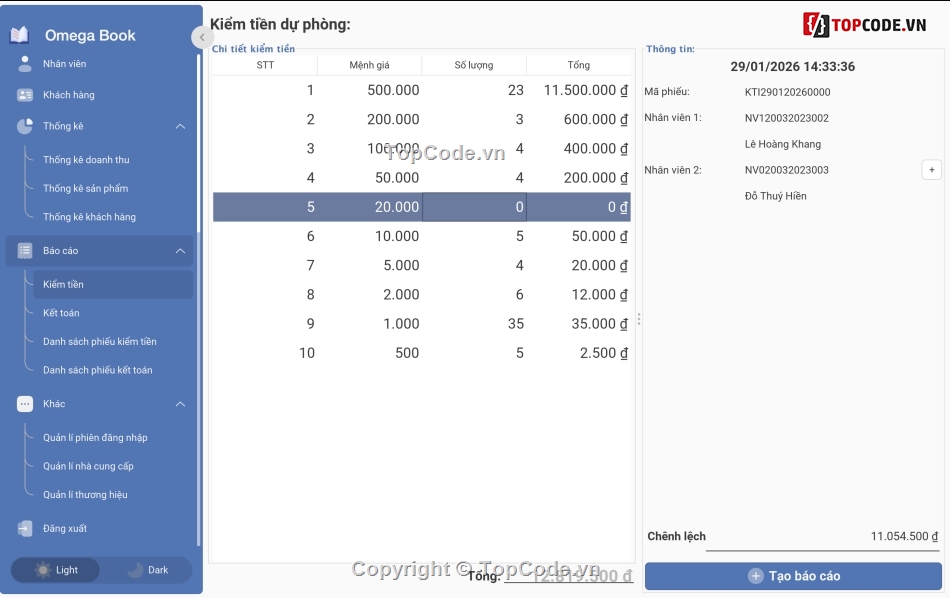The width and height of the screenshot is (950, 598).
Task: Click the Nhân viên person icon
Action: point(25,64)
